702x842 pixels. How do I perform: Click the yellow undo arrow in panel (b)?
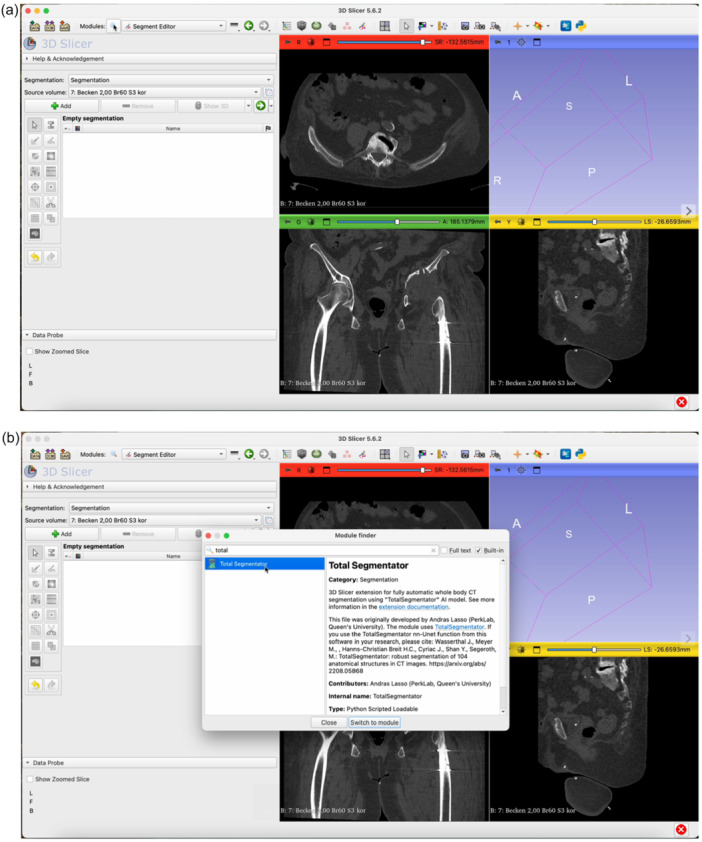35,685
